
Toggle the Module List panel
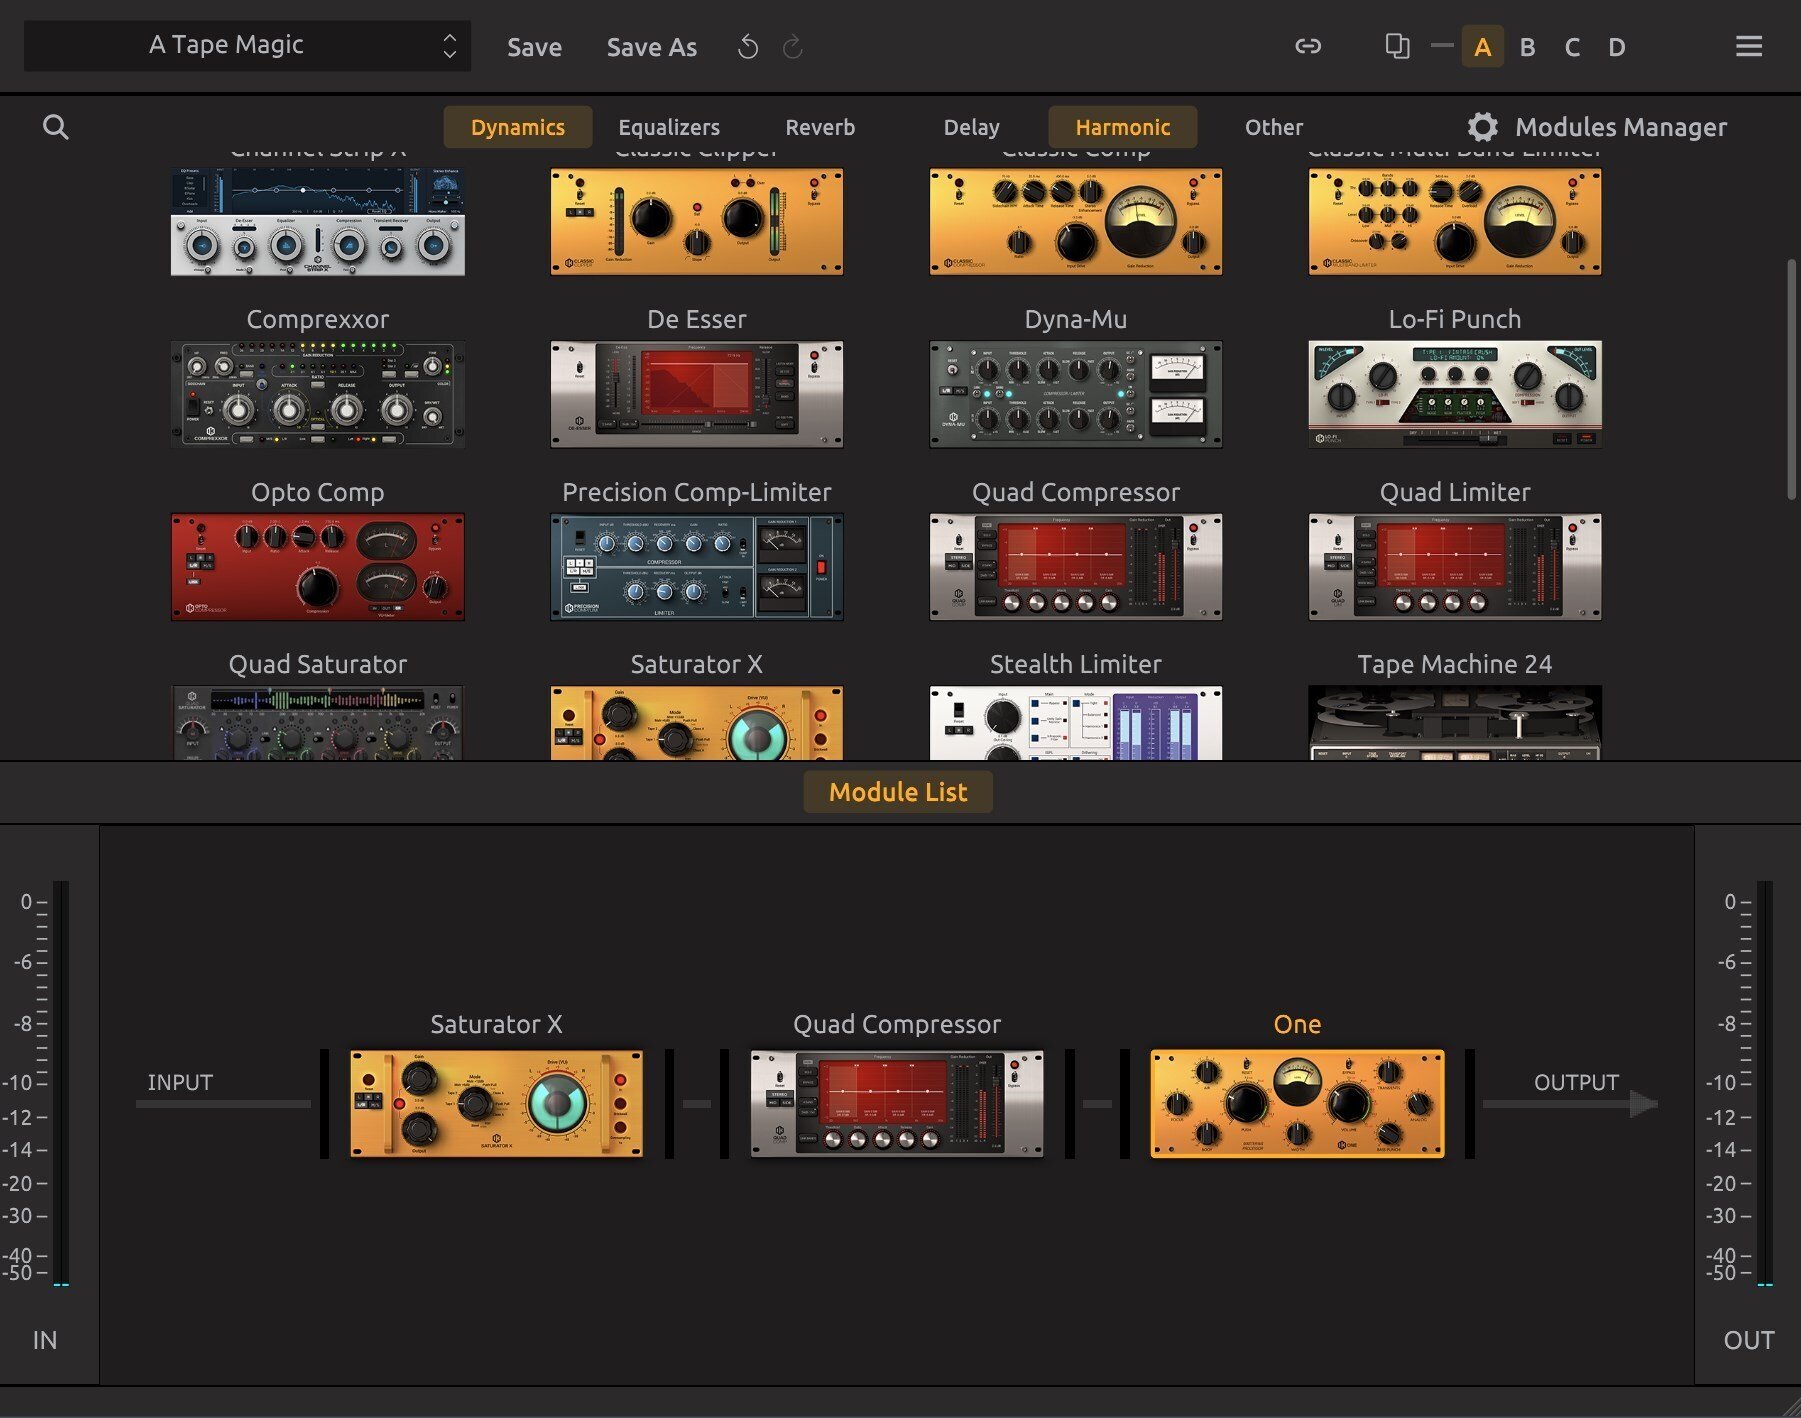pos(897,791)
